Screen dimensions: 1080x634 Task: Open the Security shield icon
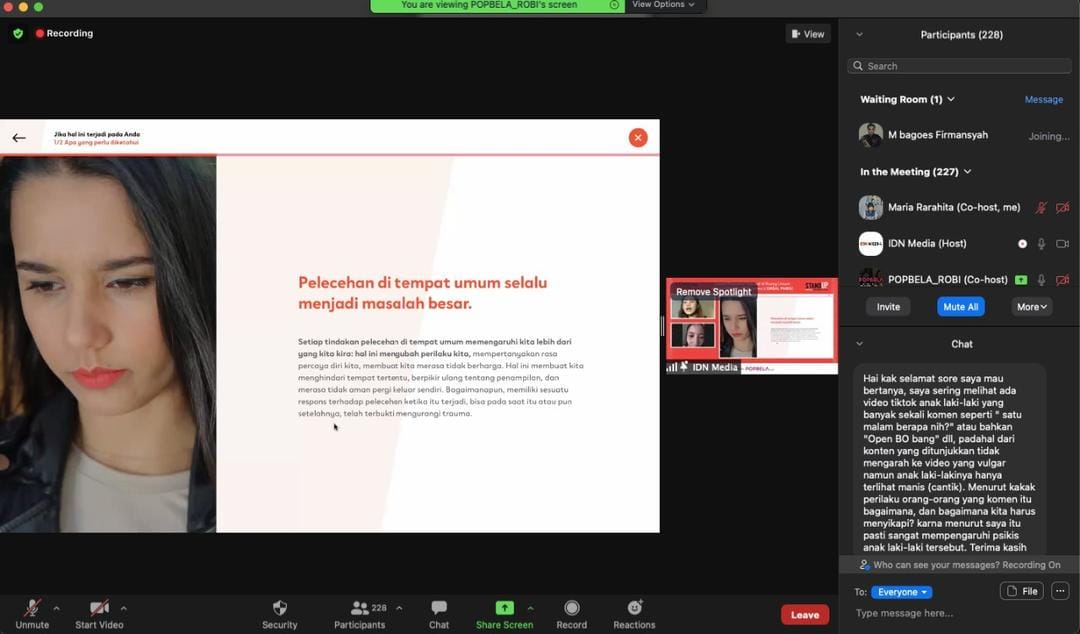coord(280,608)
